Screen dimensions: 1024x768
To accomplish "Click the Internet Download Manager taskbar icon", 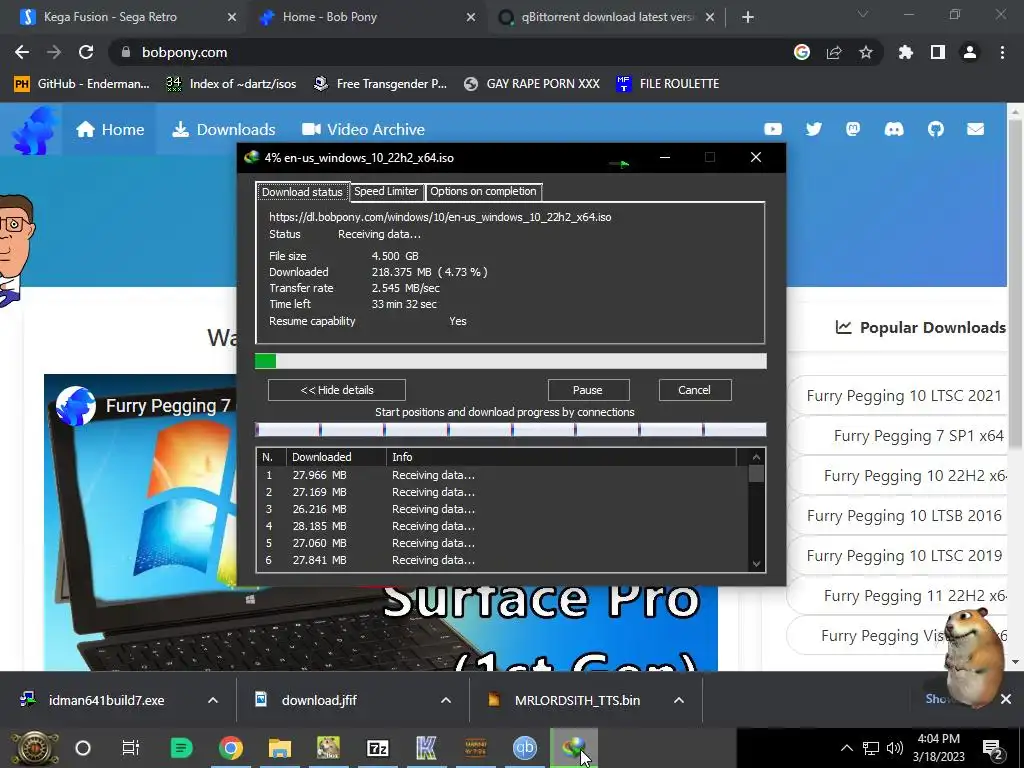I will 573,748.
